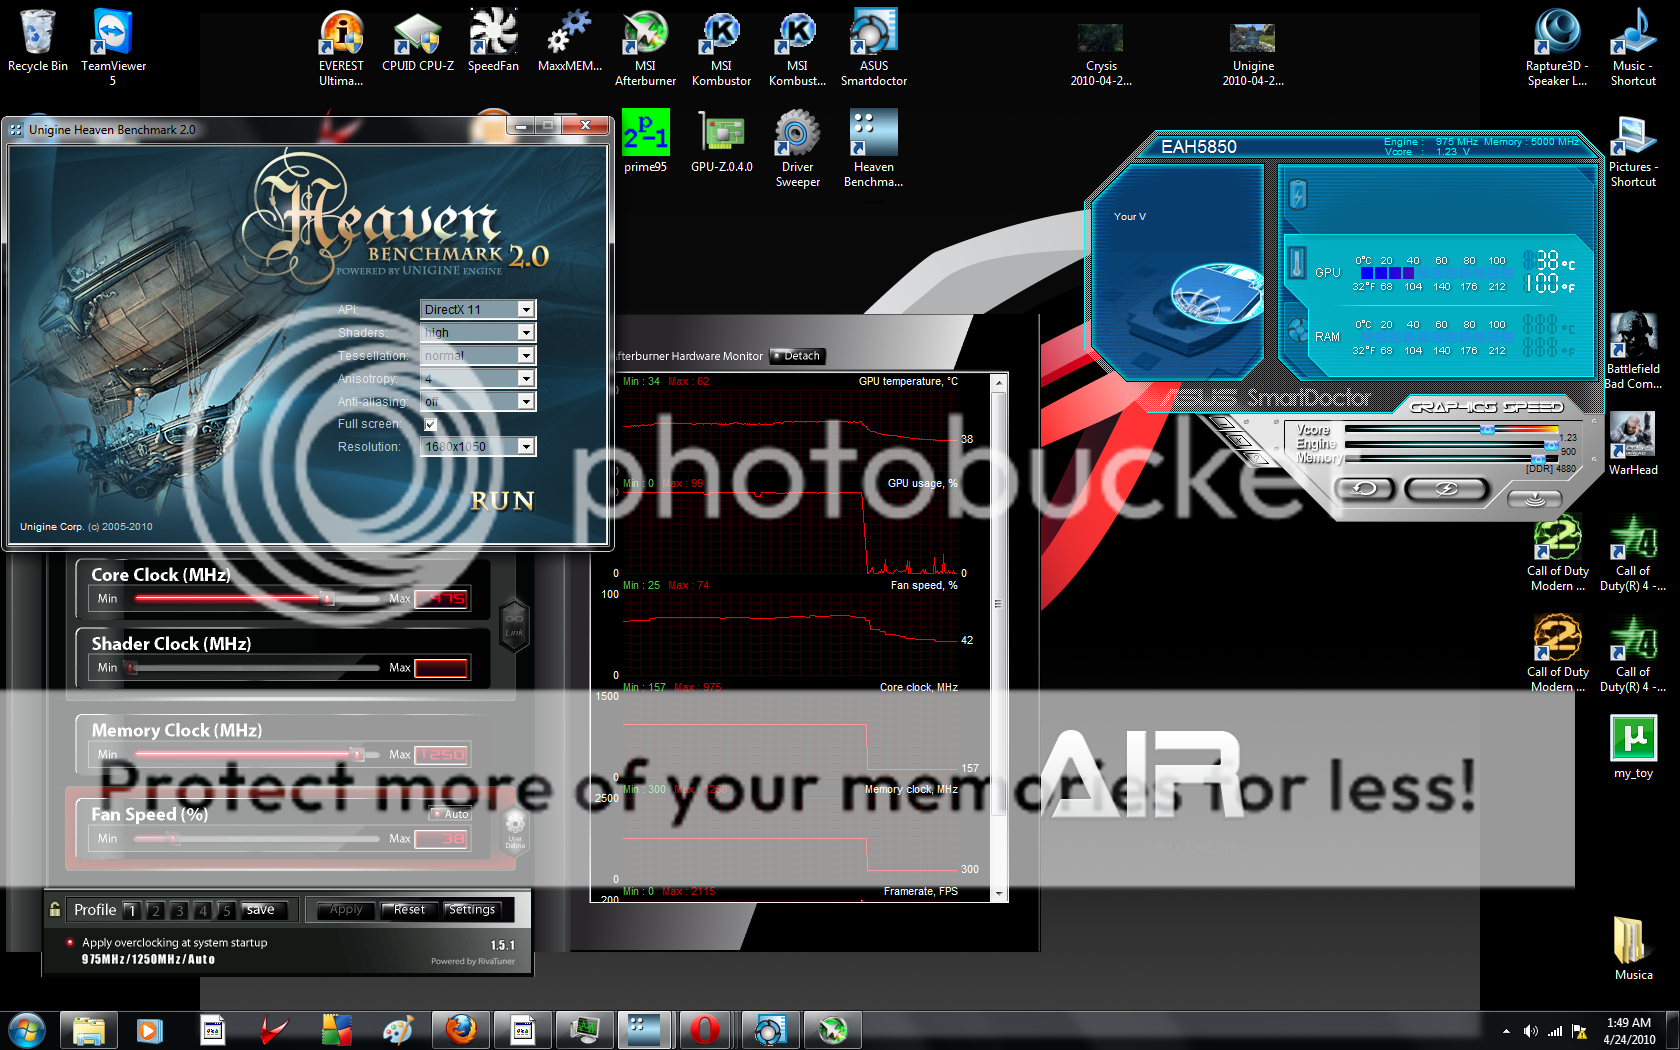Screen dimensions: 1680x1050
Task: Open the MaxxMEM desktop shortcut
Action: [569, 41]
